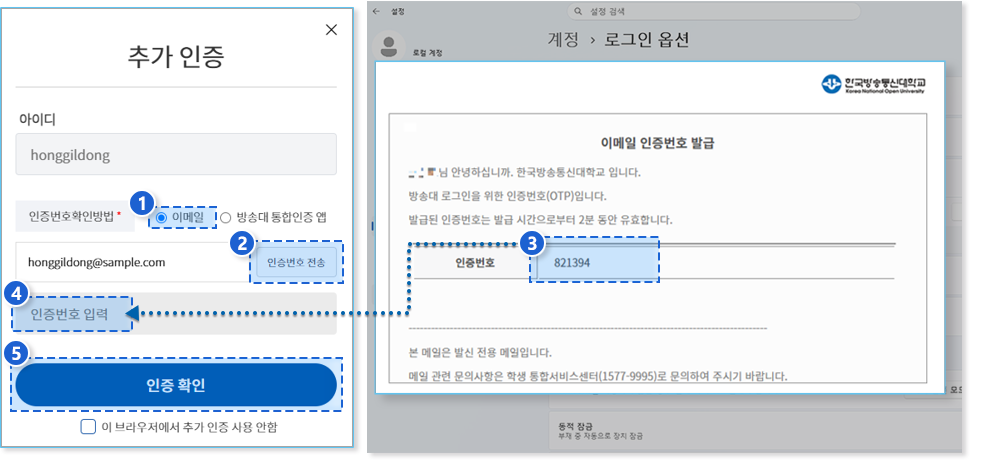Check 이 브라우저에서 추가 인증 사용 안함
The image size is (1000, 460).
pyautogui.click(x=88, y=427)
